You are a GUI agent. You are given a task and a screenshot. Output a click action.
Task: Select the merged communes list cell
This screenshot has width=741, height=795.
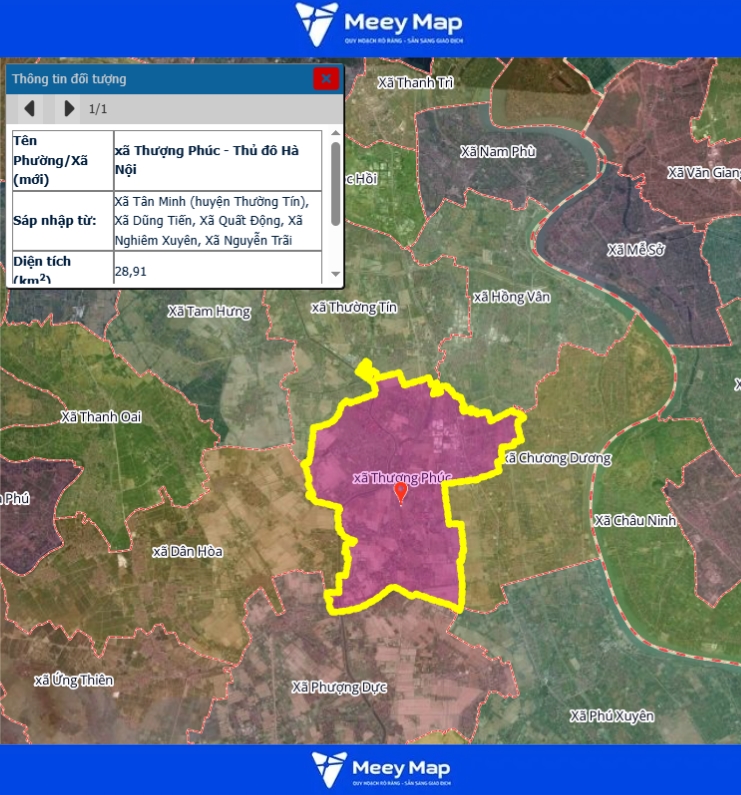218,221
